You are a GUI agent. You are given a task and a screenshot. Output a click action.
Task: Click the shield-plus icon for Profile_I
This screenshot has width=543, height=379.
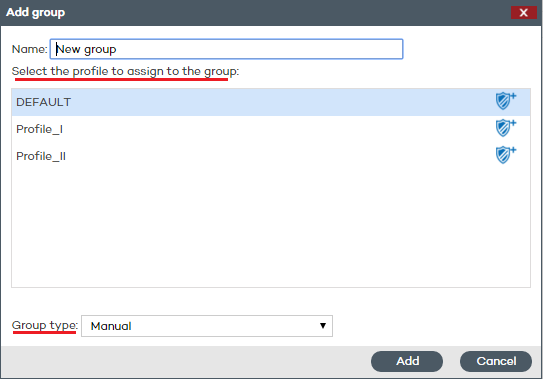coord(506,128)
